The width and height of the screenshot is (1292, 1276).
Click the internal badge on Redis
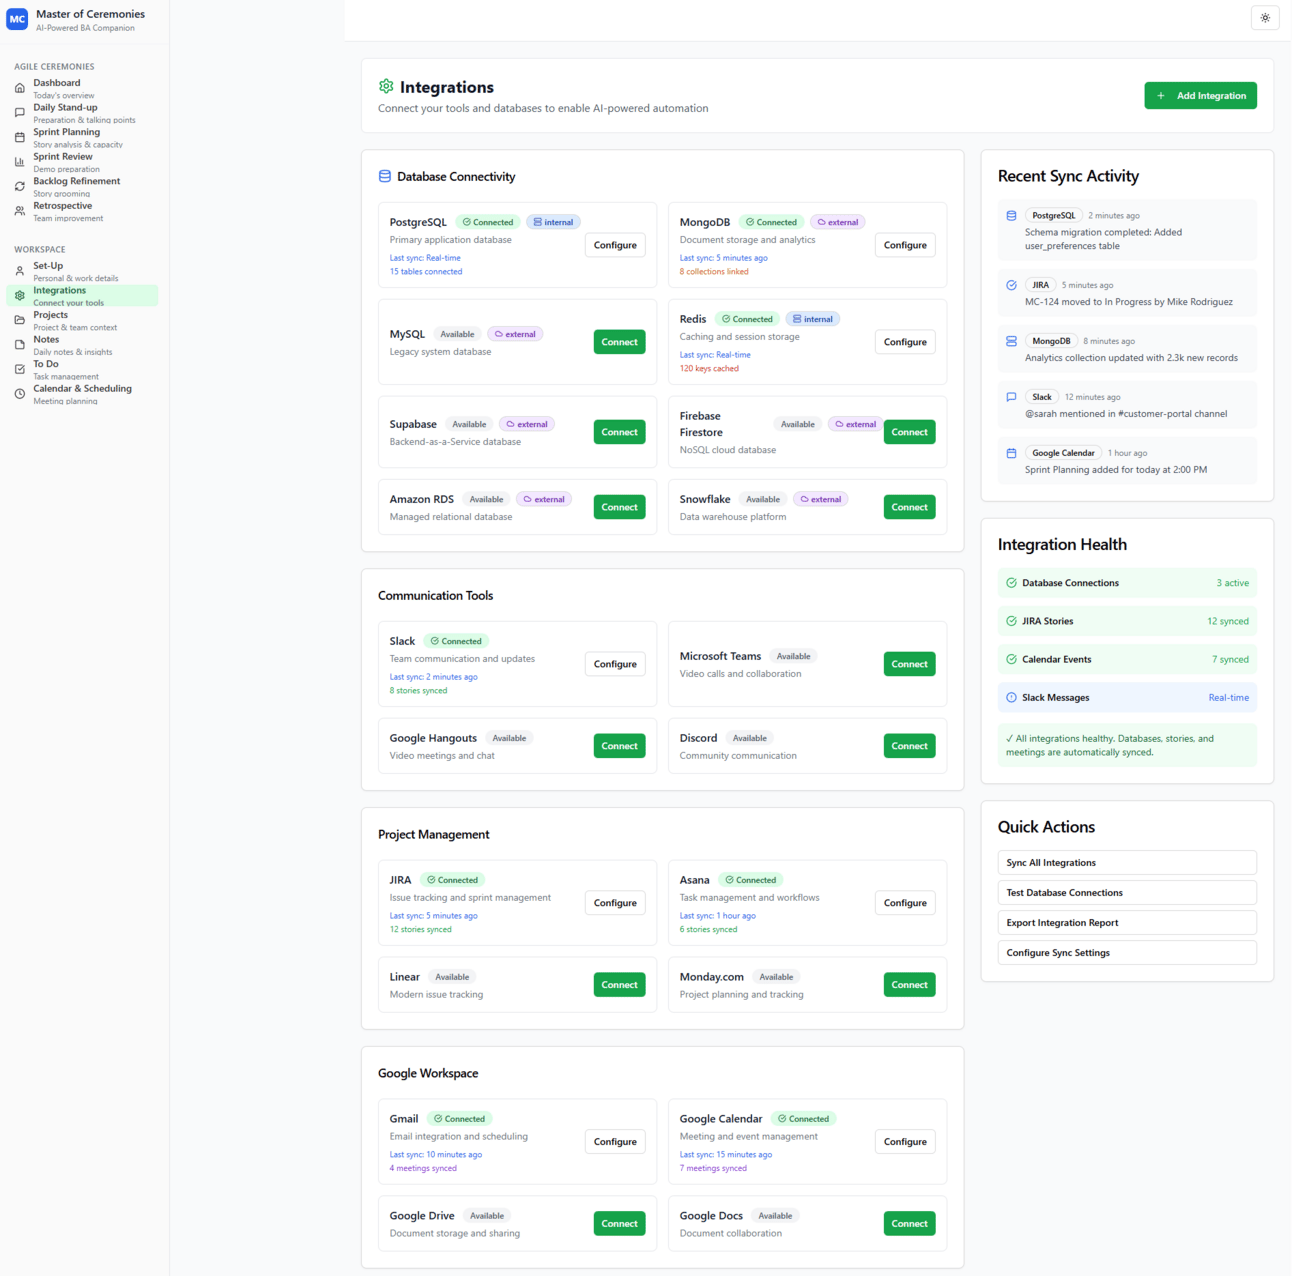pyautogui.click(x=813, y=319)
